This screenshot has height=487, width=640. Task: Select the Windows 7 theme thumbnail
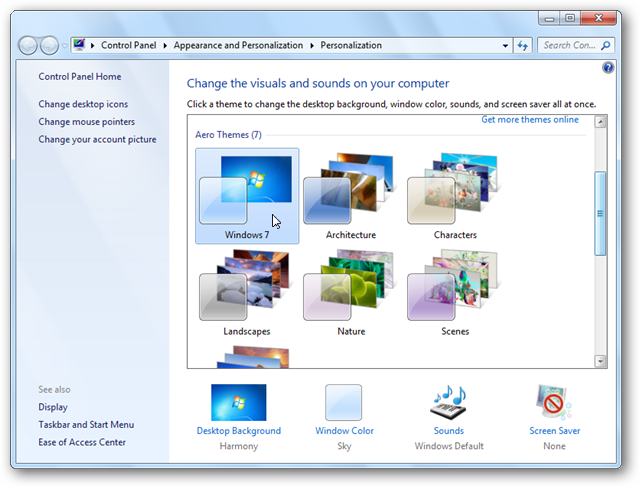[x=247, y=196]
